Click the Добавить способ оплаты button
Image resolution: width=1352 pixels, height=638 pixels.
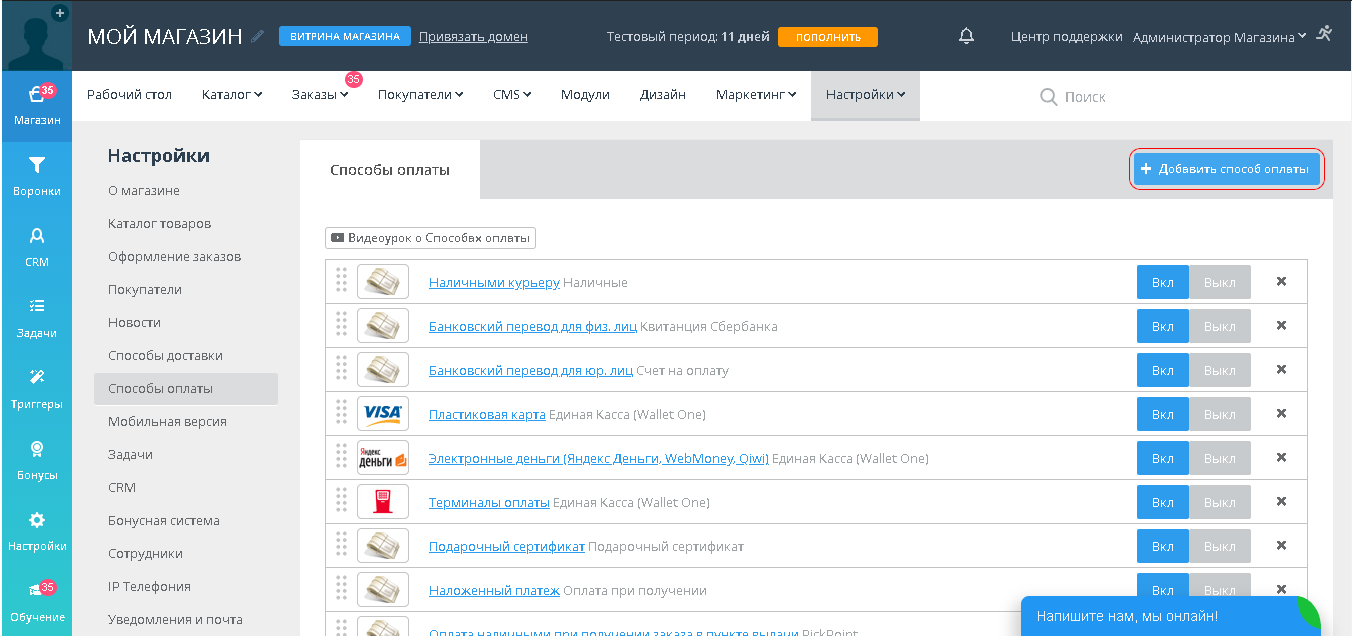(1226, 169)
